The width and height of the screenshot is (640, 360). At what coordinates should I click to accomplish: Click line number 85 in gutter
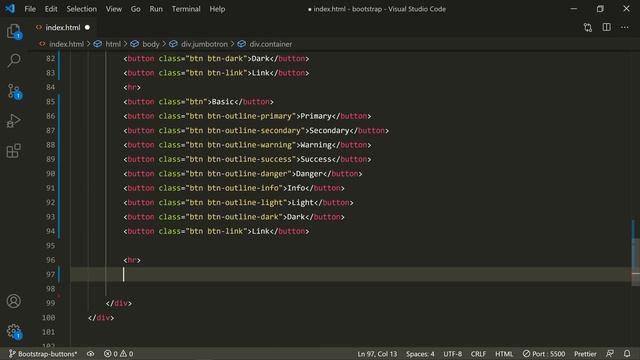click(x=50, y=102)
